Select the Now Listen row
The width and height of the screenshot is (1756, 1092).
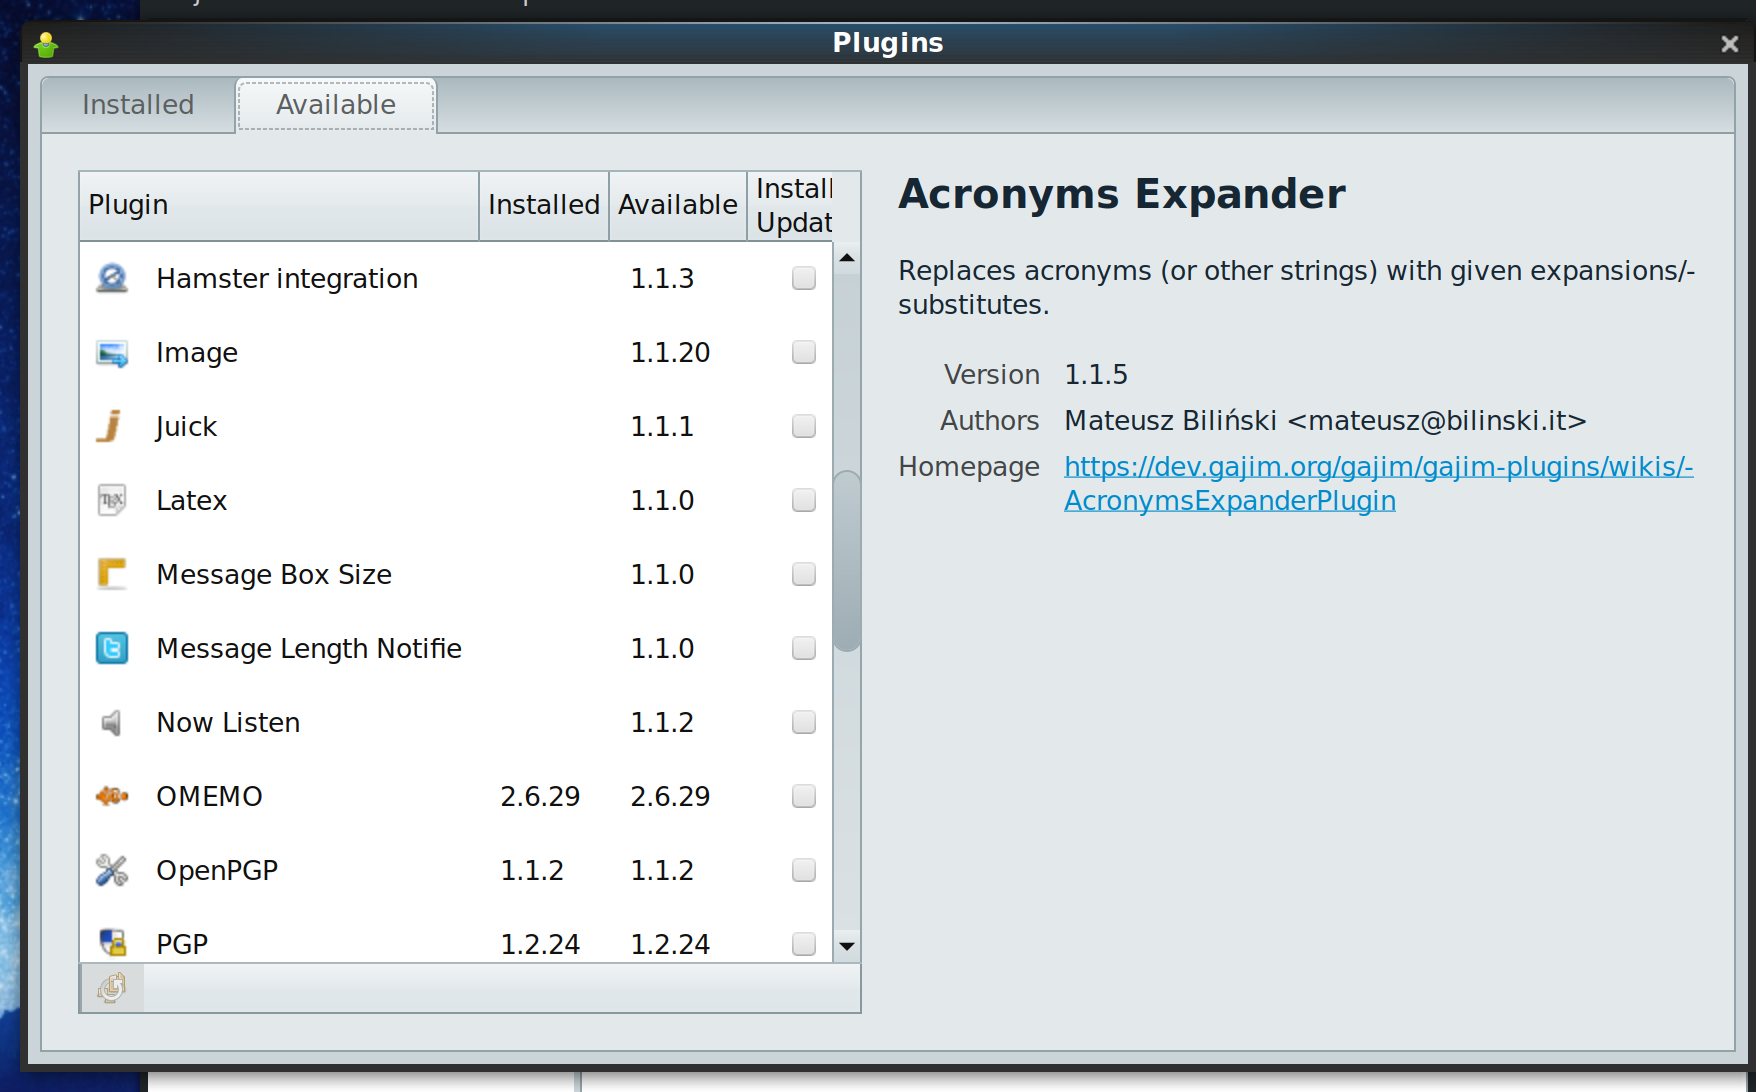[456, 722]
